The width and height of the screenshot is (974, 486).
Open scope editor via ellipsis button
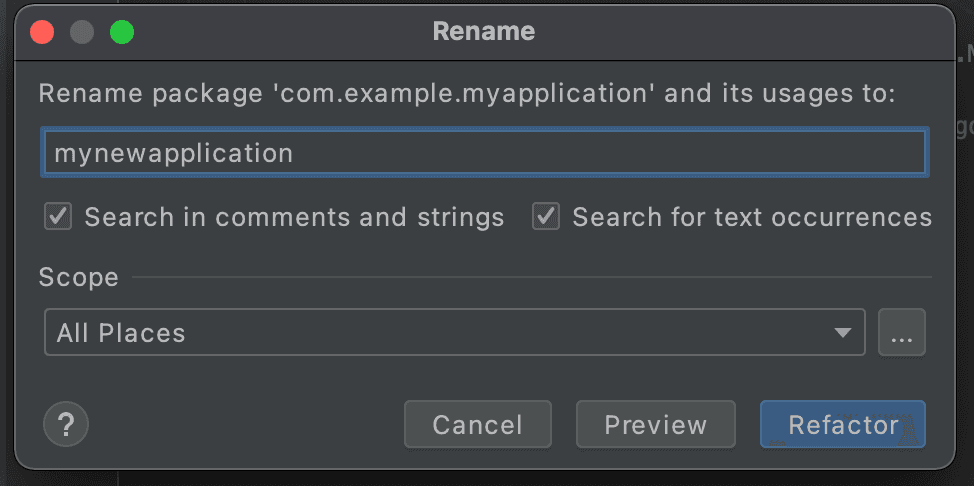pyautogui.click(x=901, y=333)
